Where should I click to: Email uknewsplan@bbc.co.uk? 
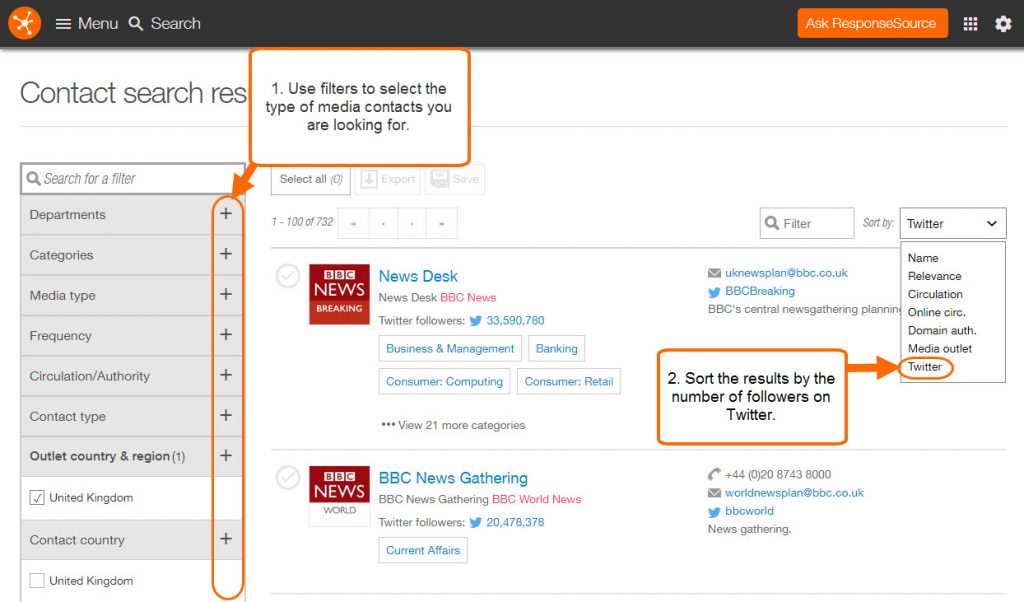786,273
